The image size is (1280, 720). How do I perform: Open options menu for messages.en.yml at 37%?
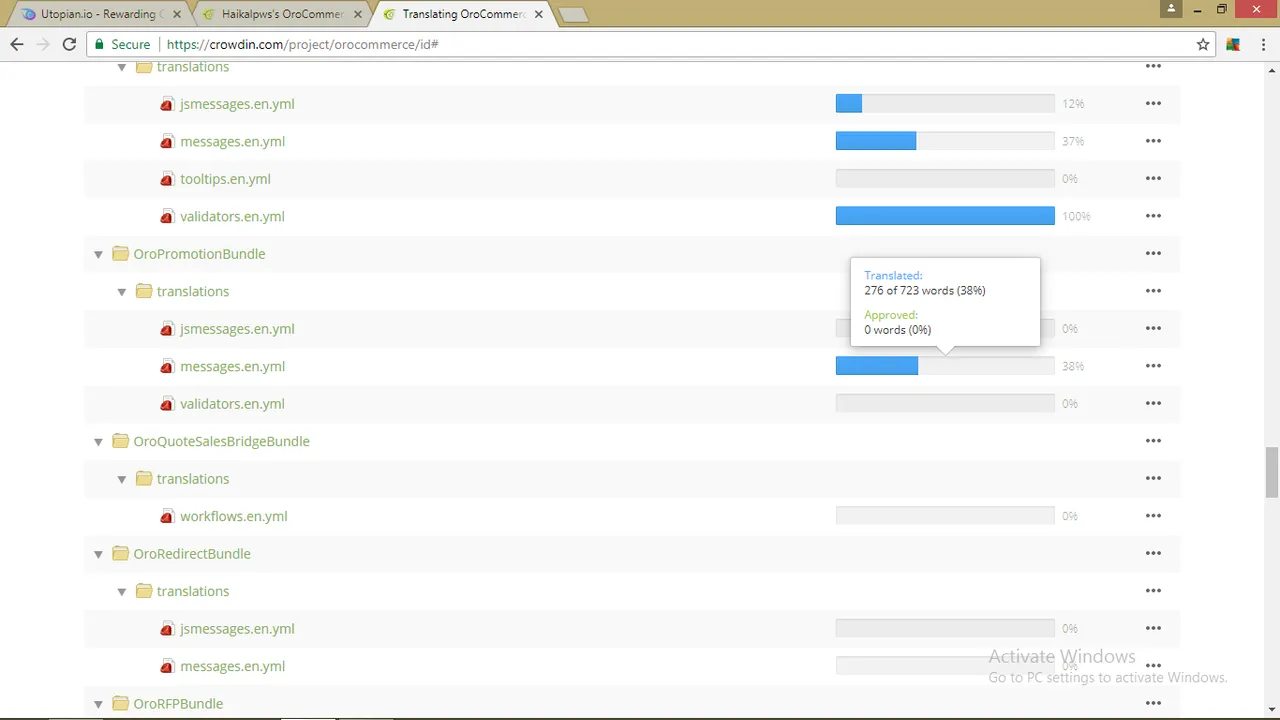tap(1153, 141)
